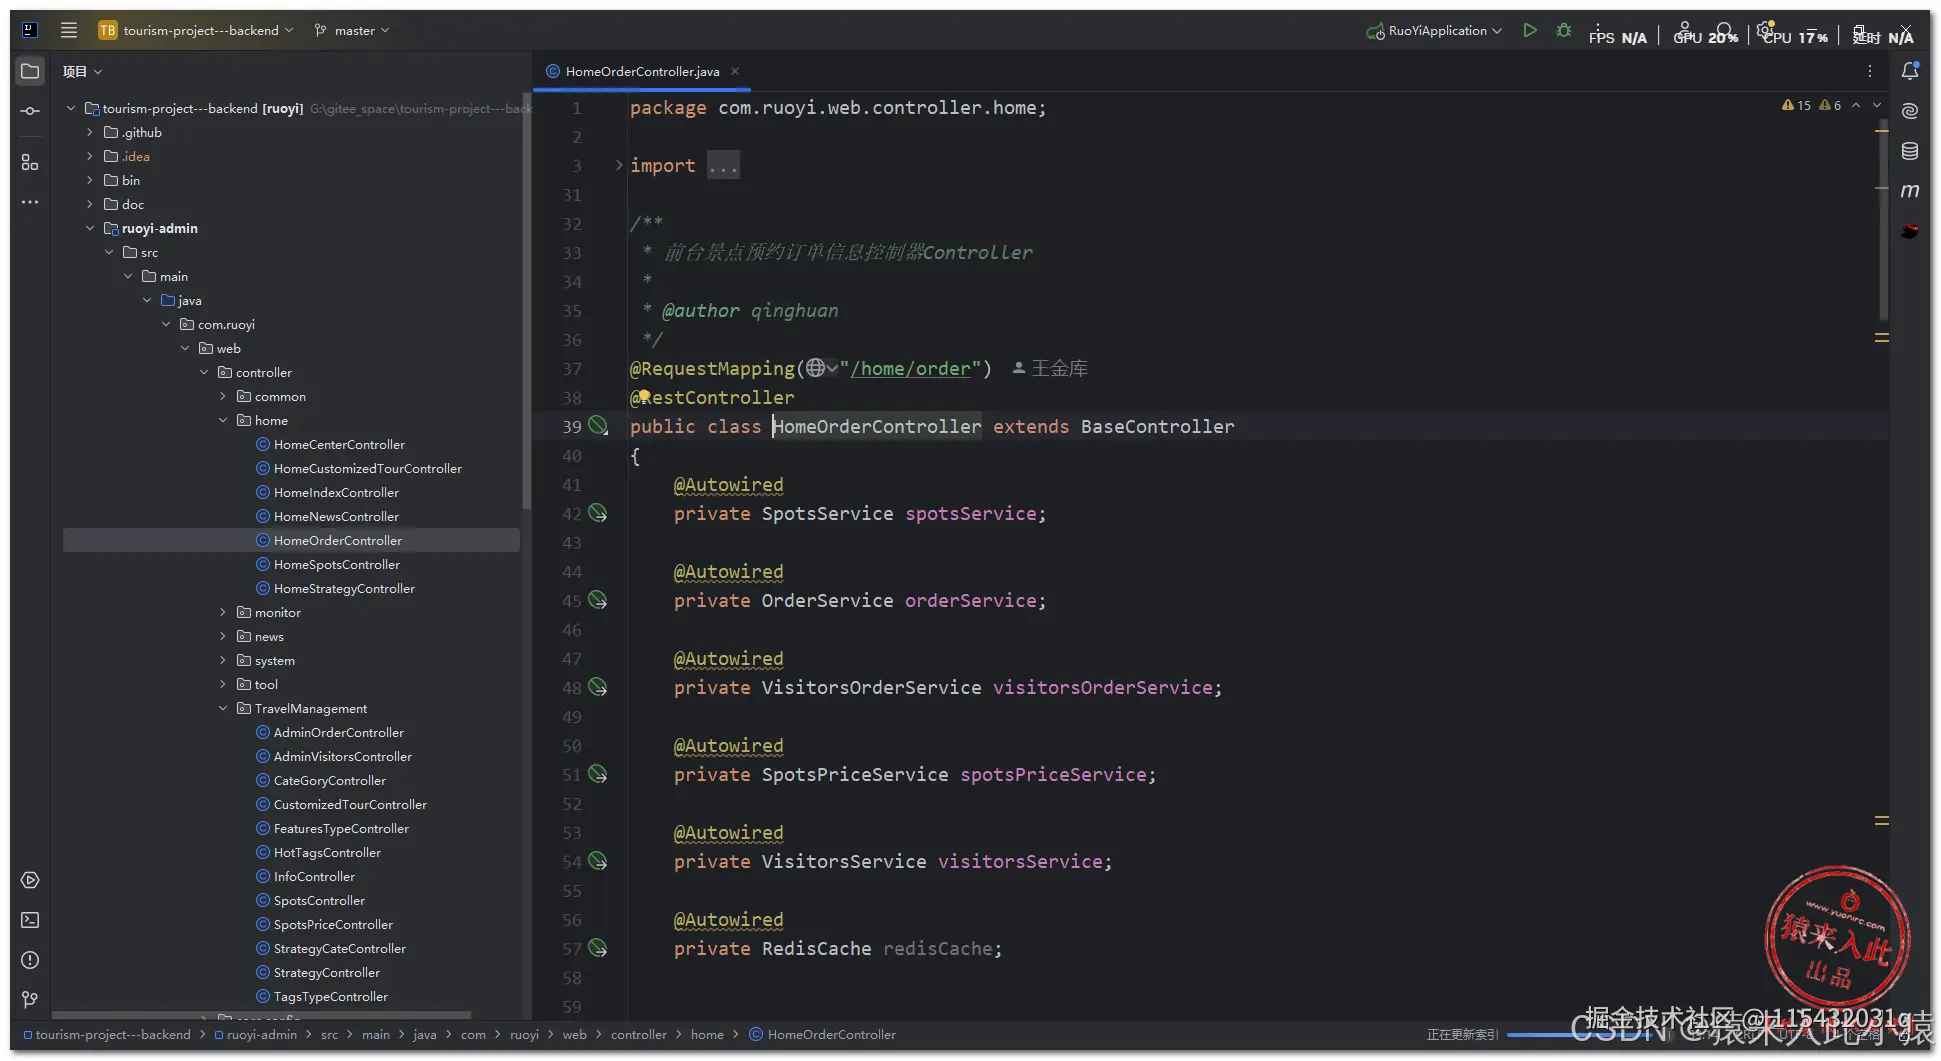Select HomeSpotsController in project tree
Image resolution: width=1941 pixels, height=1061 pixels.
[337, 564]
